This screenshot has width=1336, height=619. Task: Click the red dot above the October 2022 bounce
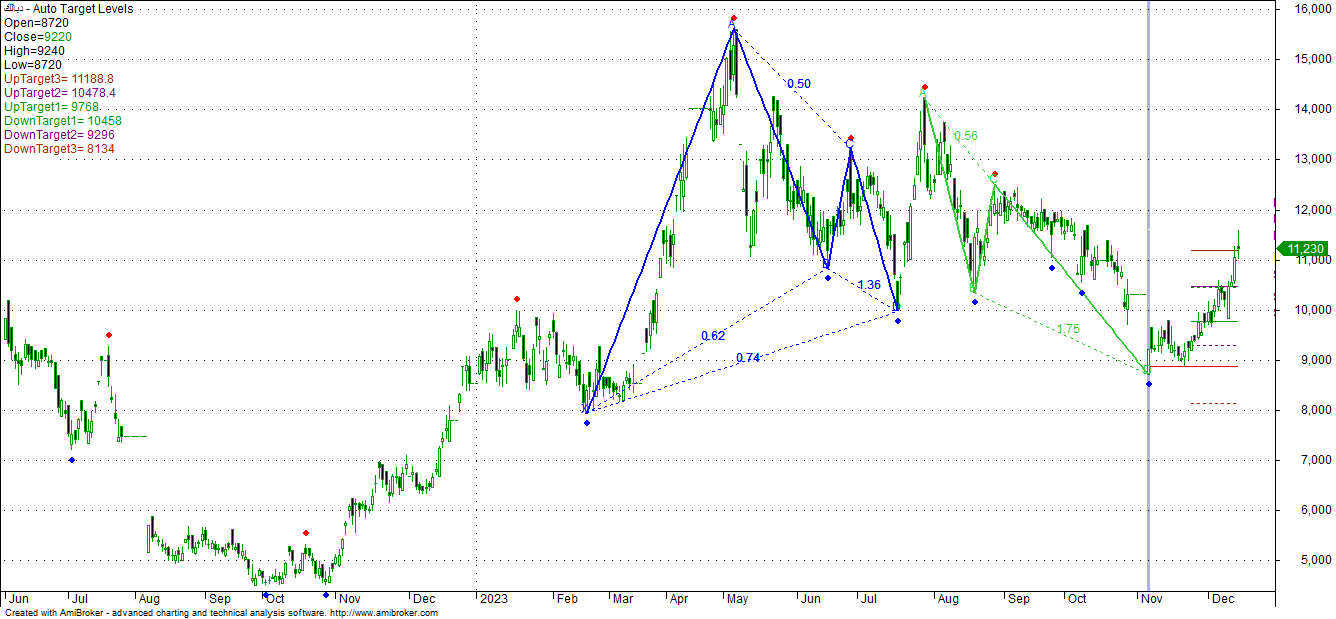[x=306, y=533]
